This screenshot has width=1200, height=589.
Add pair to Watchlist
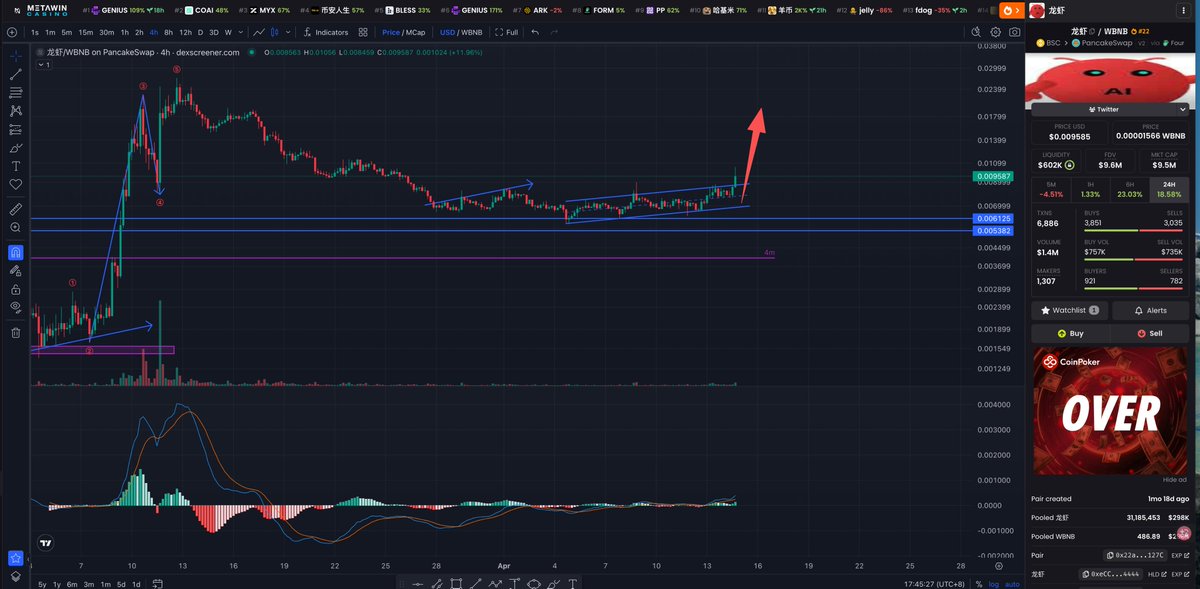[1069, 311]
